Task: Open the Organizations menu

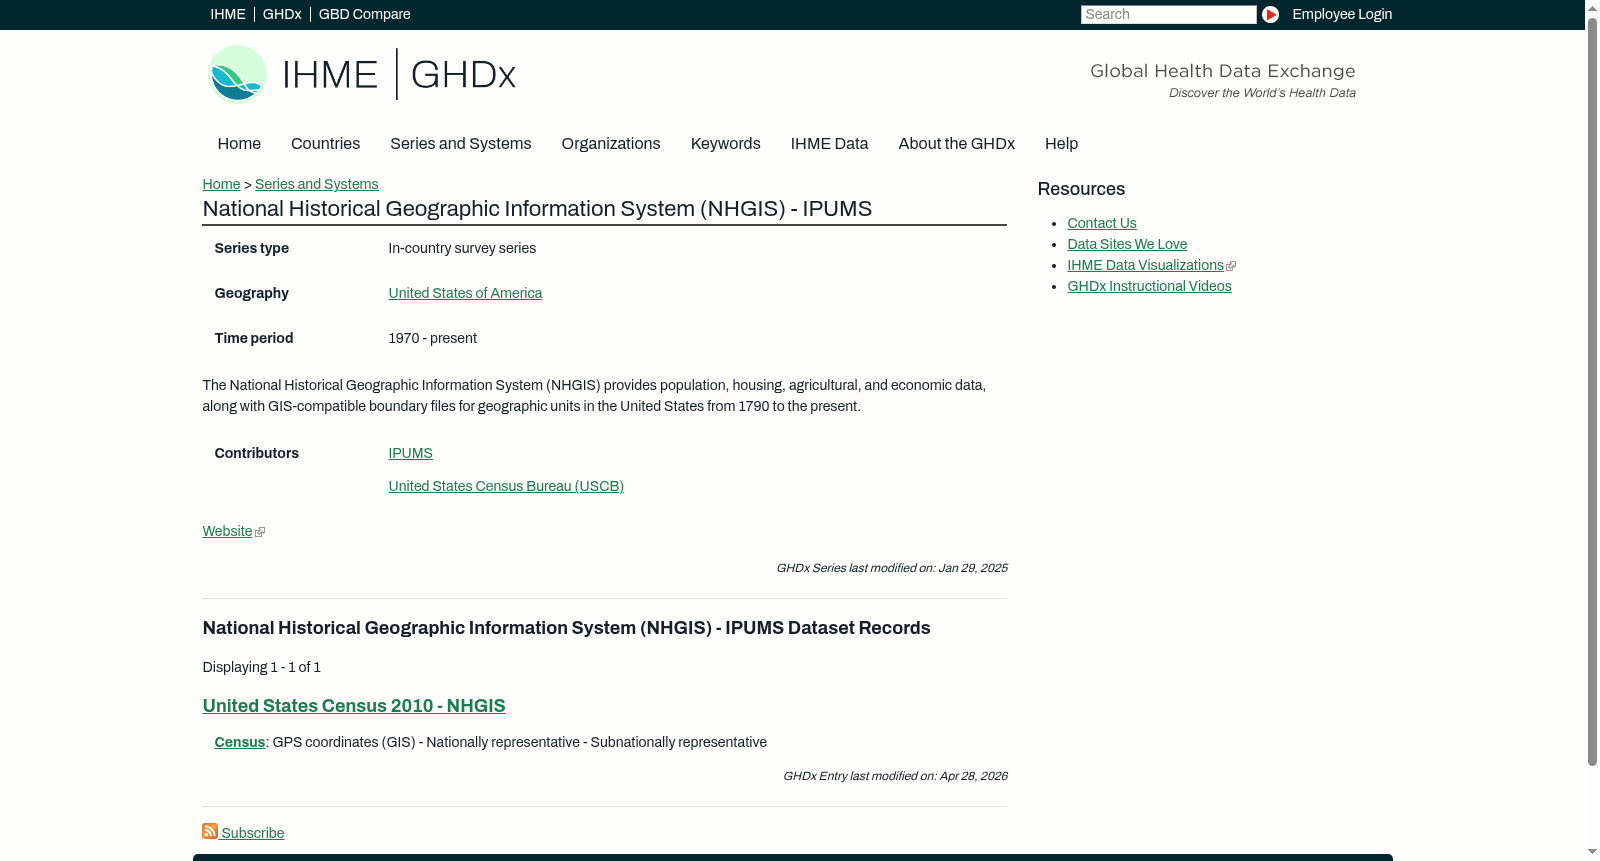Action: tap(611, 144)
